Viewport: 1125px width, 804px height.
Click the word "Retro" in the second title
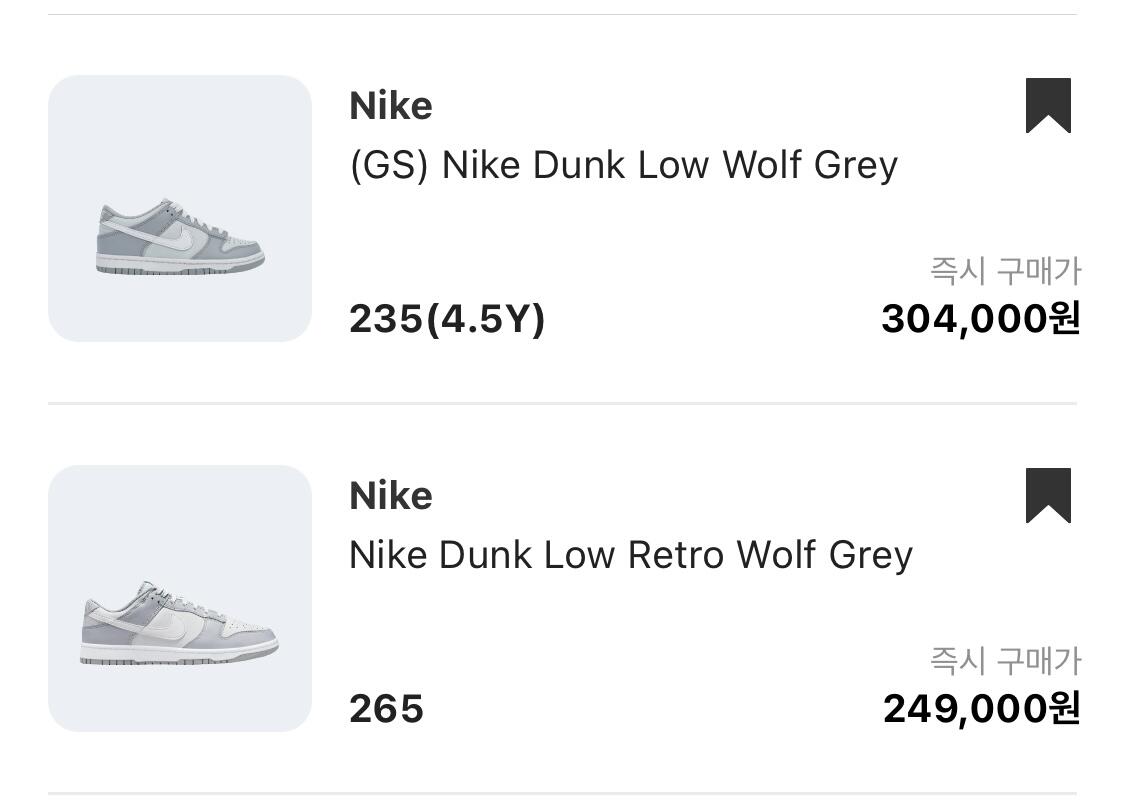(x=676, y=555)
